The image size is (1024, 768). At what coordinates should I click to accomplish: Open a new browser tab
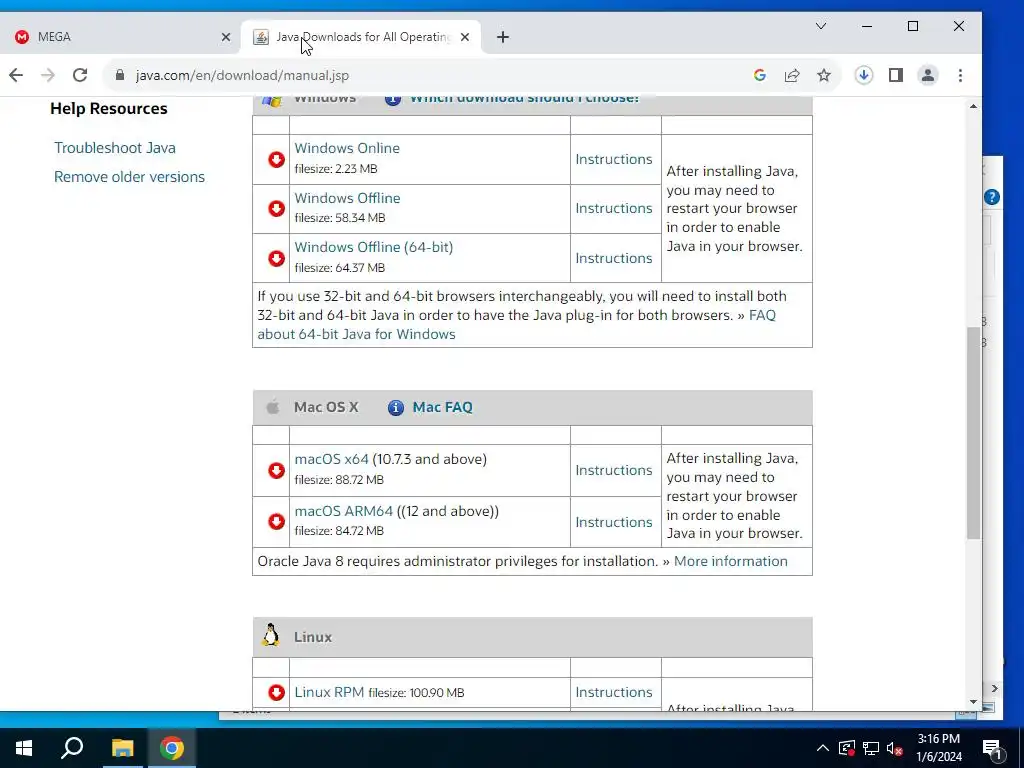[x=502, y=37]
